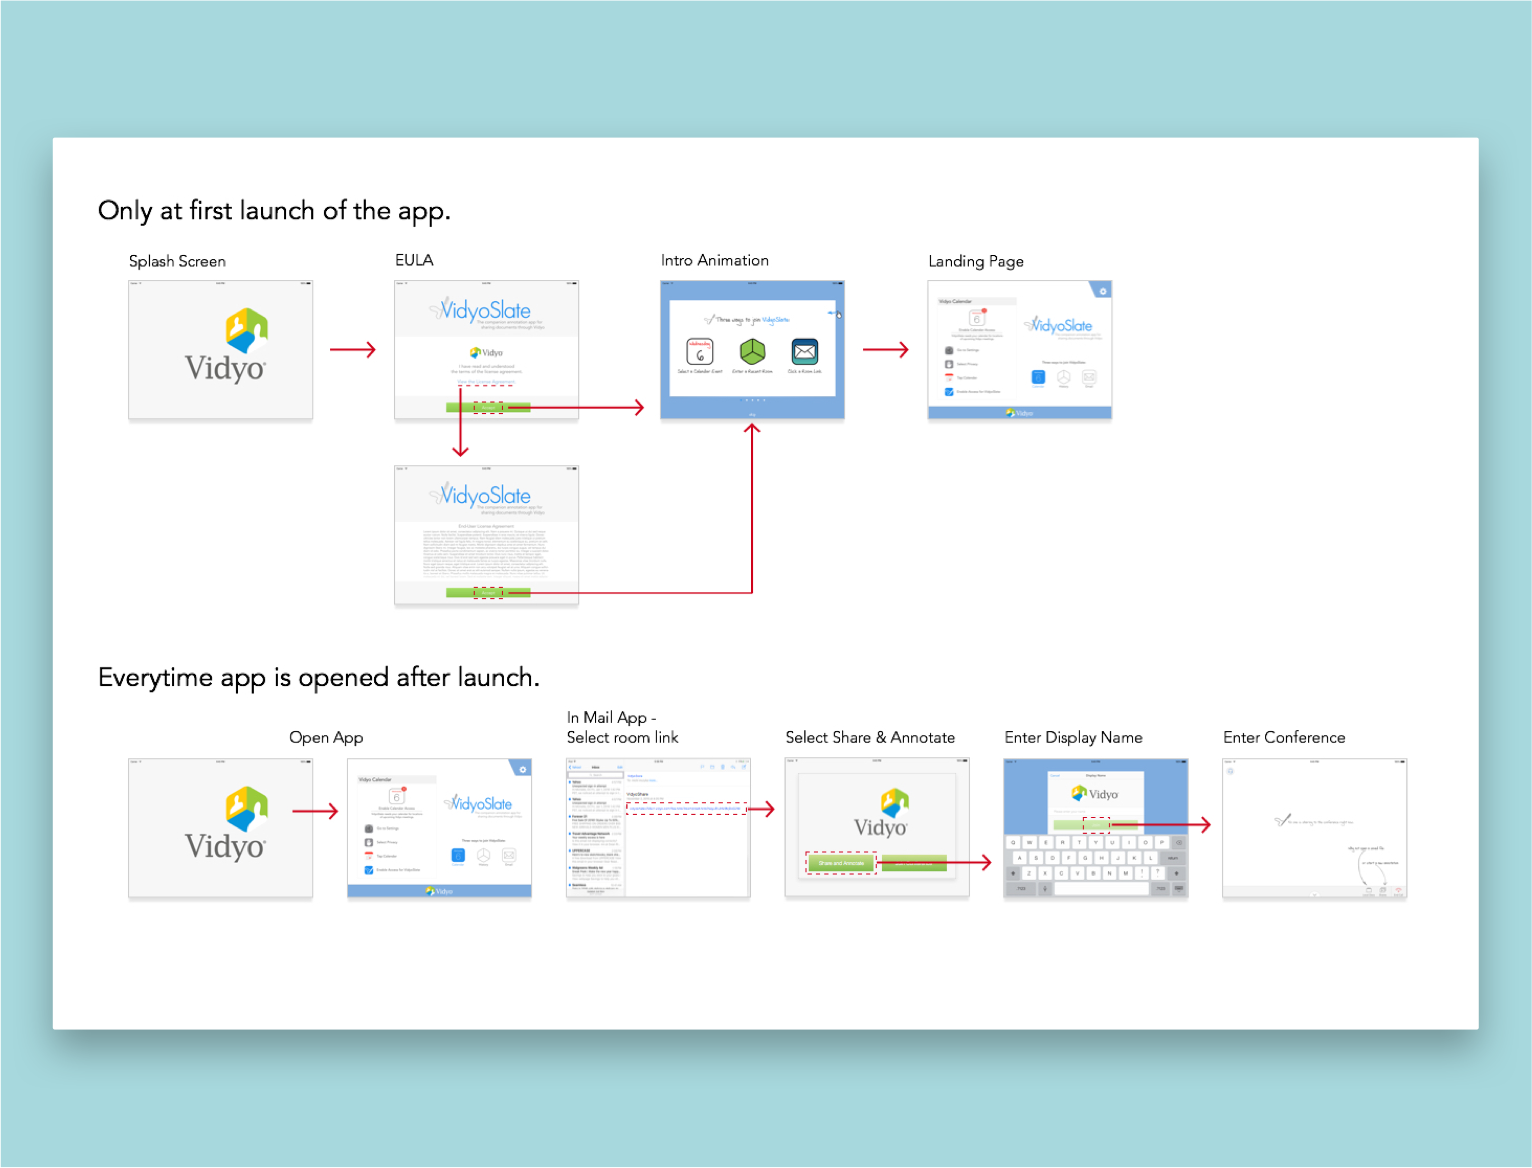The image size is (1532, 1168).
Task: Click the "Select Share & Annotate" label
Action: [x=870, y=737]
